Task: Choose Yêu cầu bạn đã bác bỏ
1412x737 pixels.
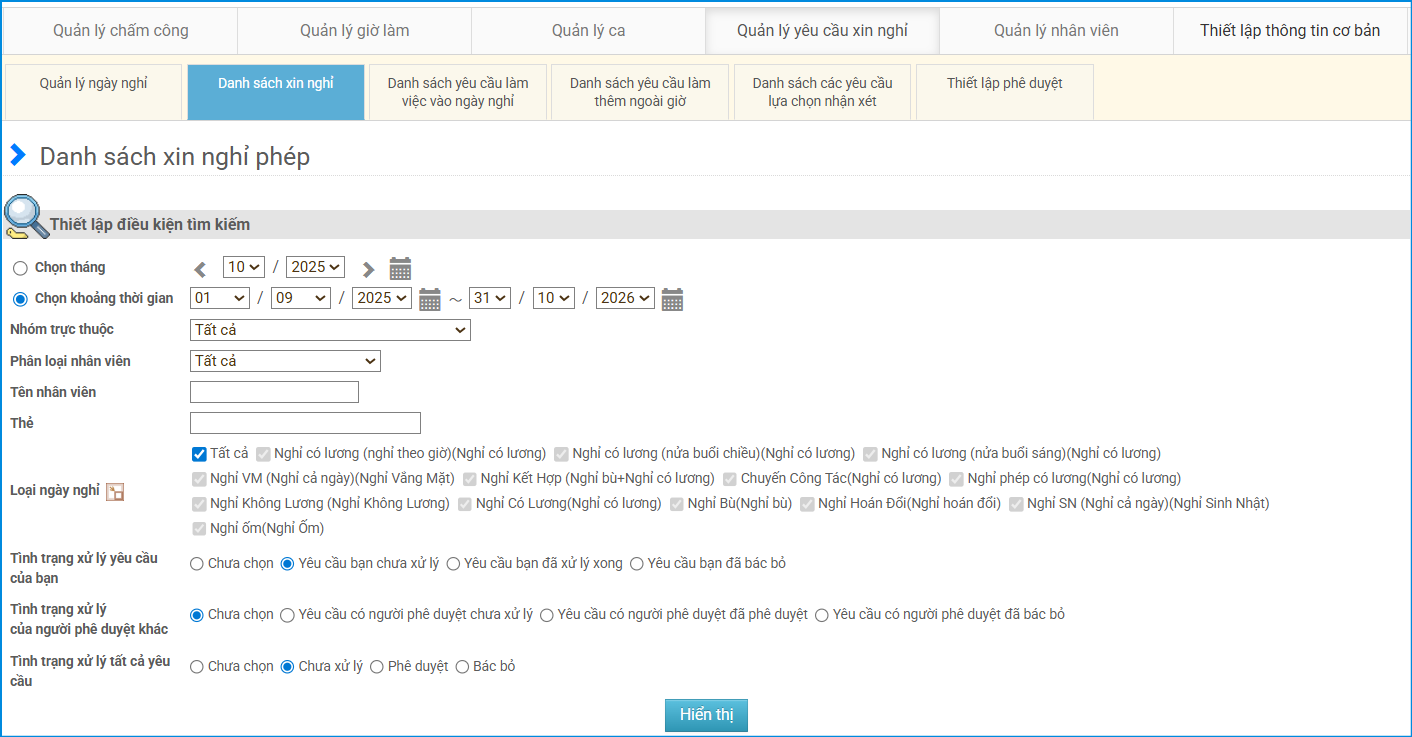Action: click(x=637, y=564)
